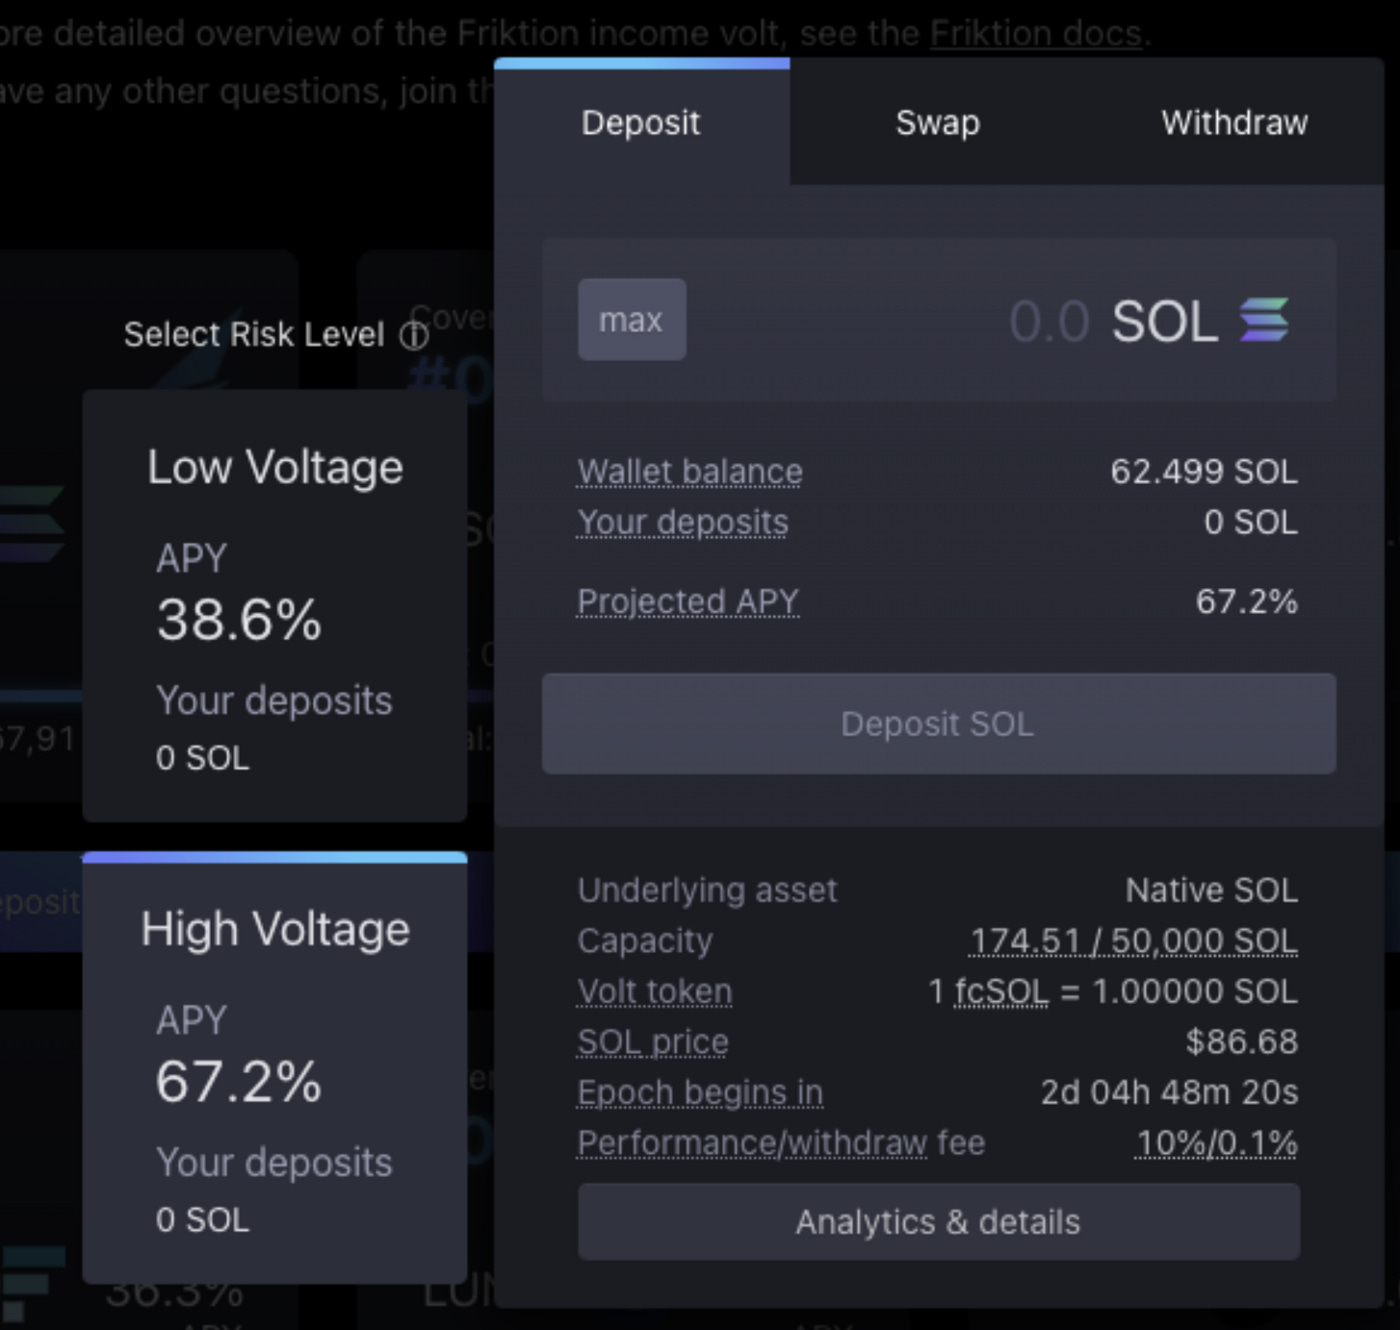Click the max amount button
1400x1330 pixels.
pos(632,320)
